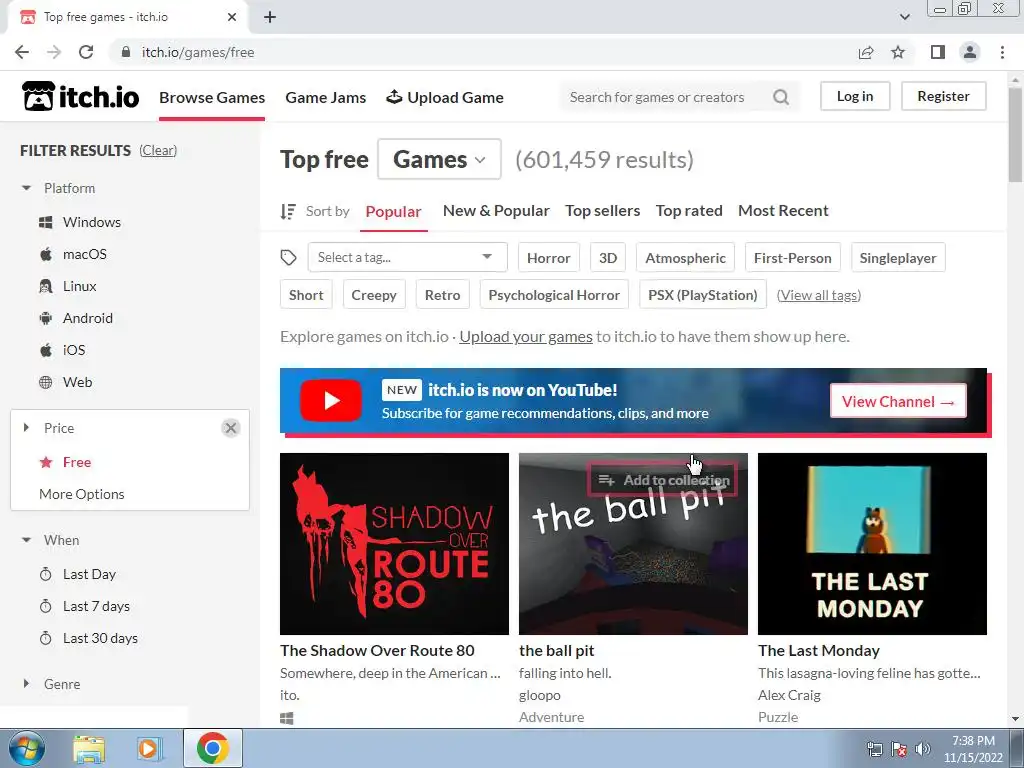Viewport: 1024px width, 768px height.
Task: Open Game Jams navigation item
Action: 326,97
